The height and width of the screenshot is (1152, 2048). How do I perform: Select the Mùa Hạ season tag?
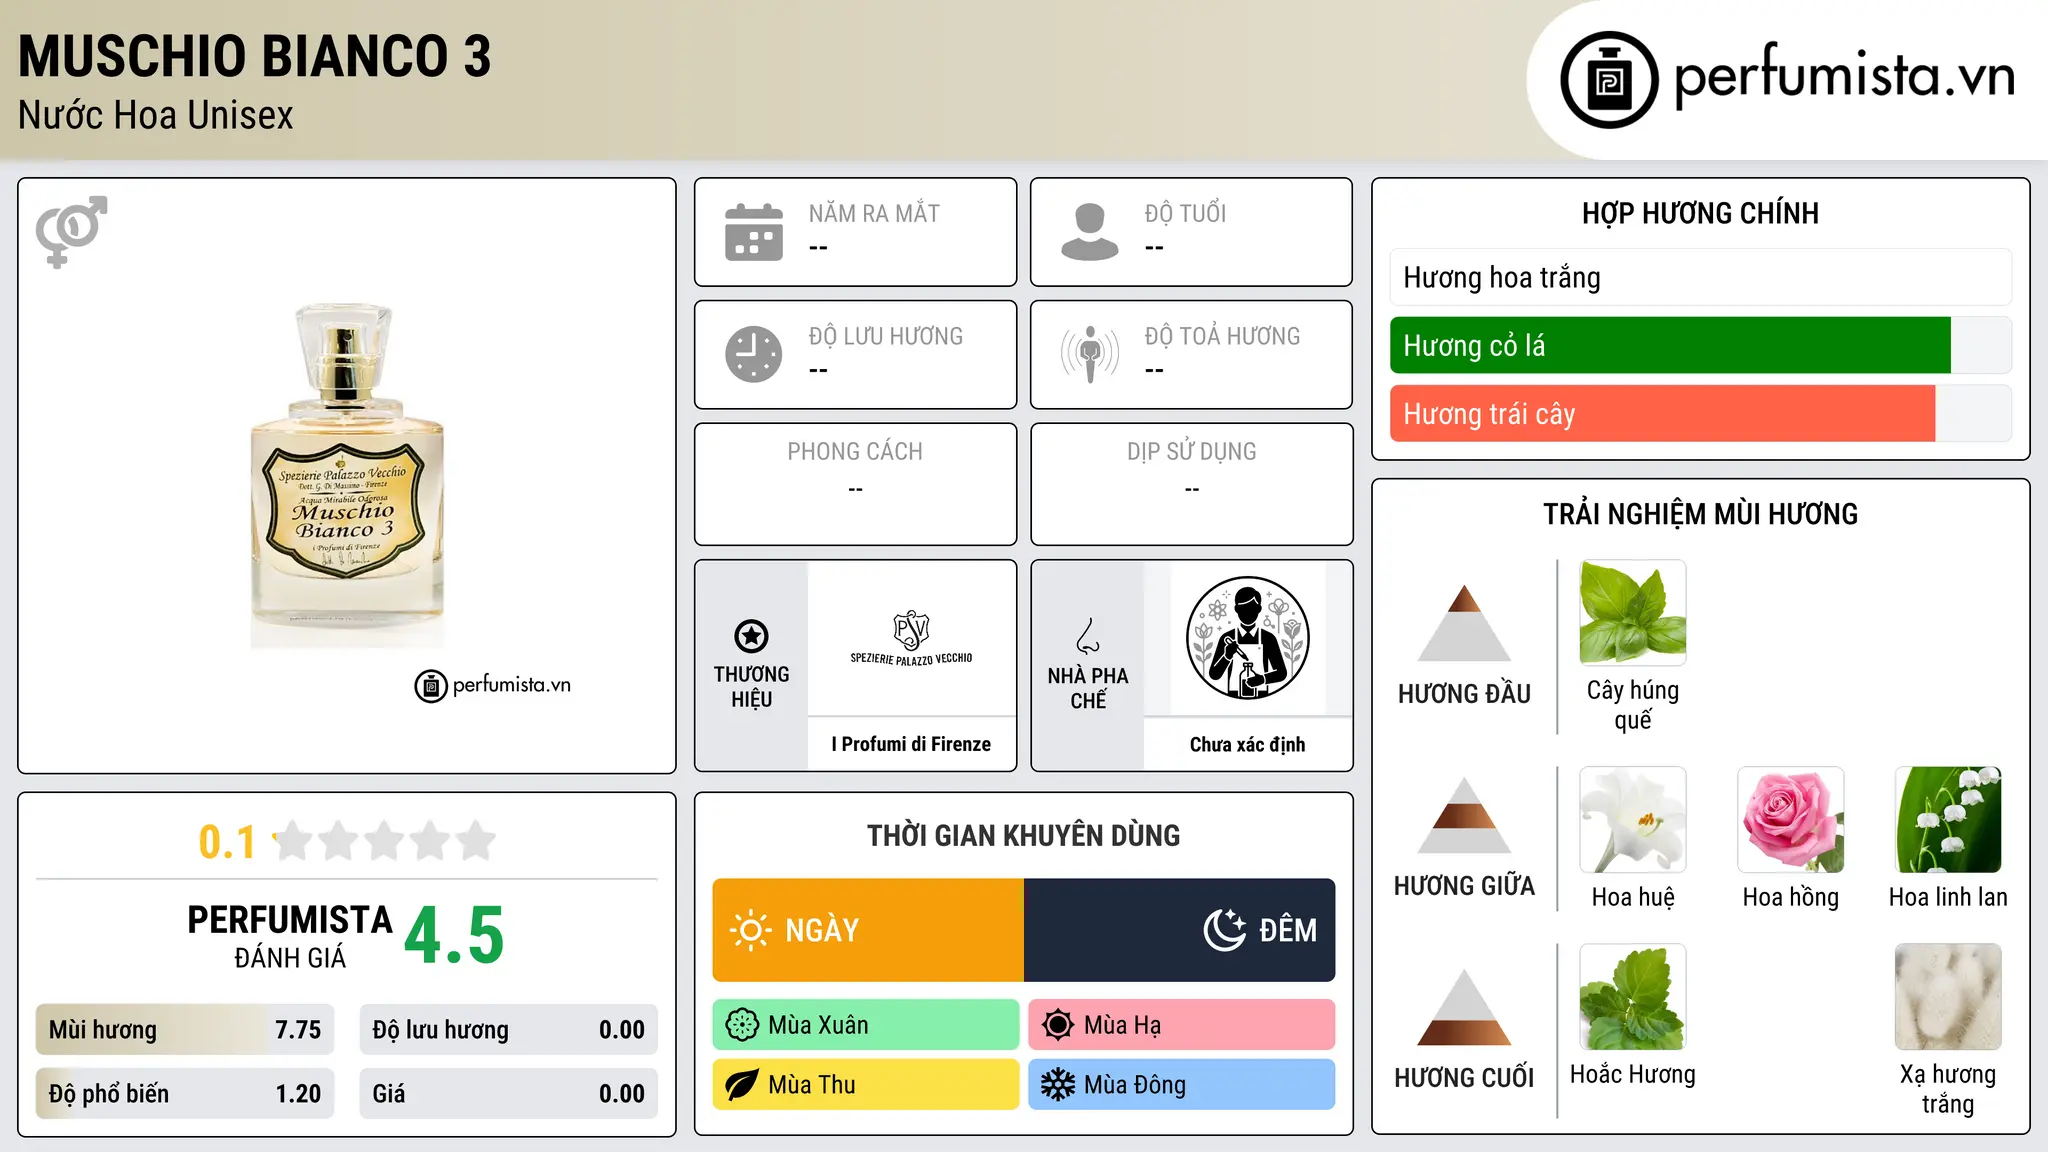[1182, 1025]
